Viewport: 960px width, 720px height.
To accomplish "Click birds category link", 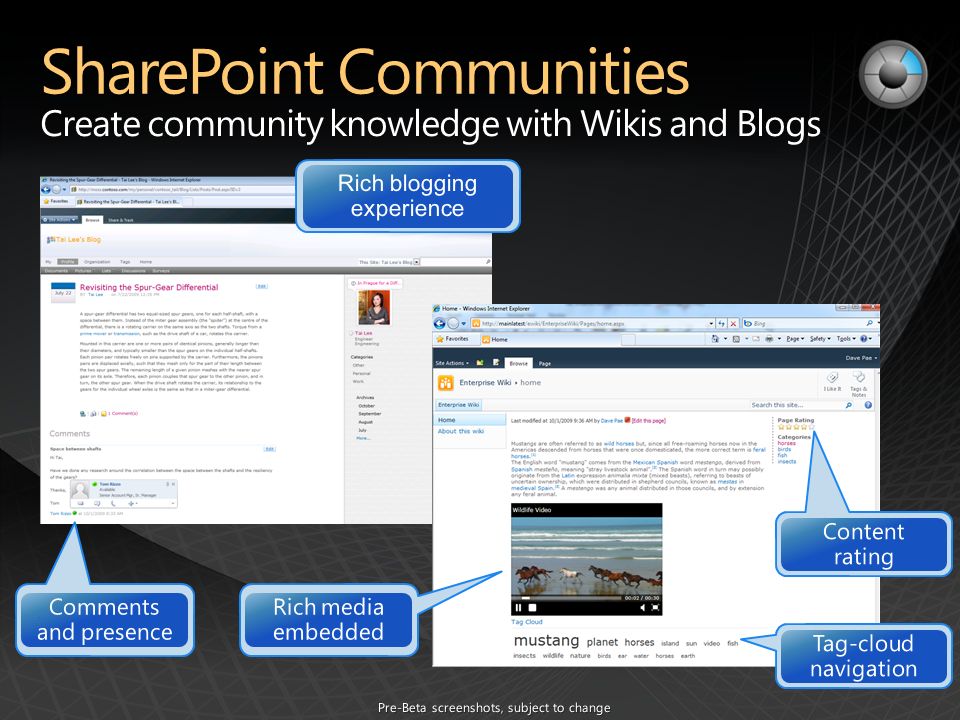I will [784, 449].
